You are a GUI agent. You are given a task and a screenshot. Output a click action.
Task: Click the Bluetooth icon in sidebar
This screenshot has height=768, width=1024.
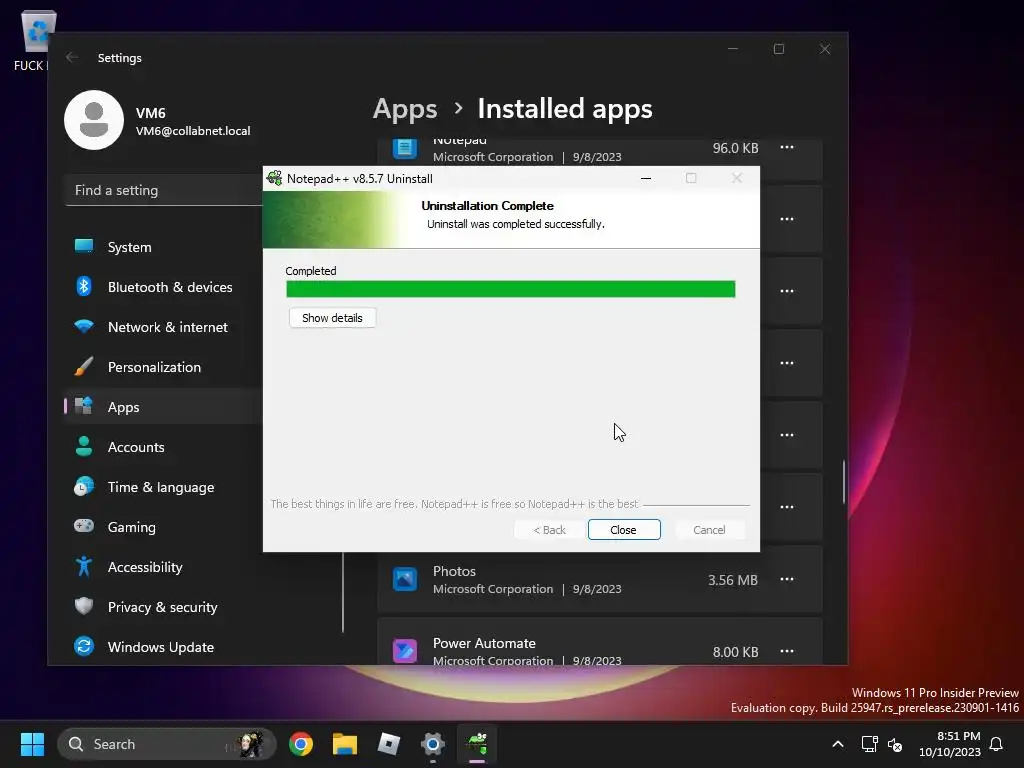84,286
